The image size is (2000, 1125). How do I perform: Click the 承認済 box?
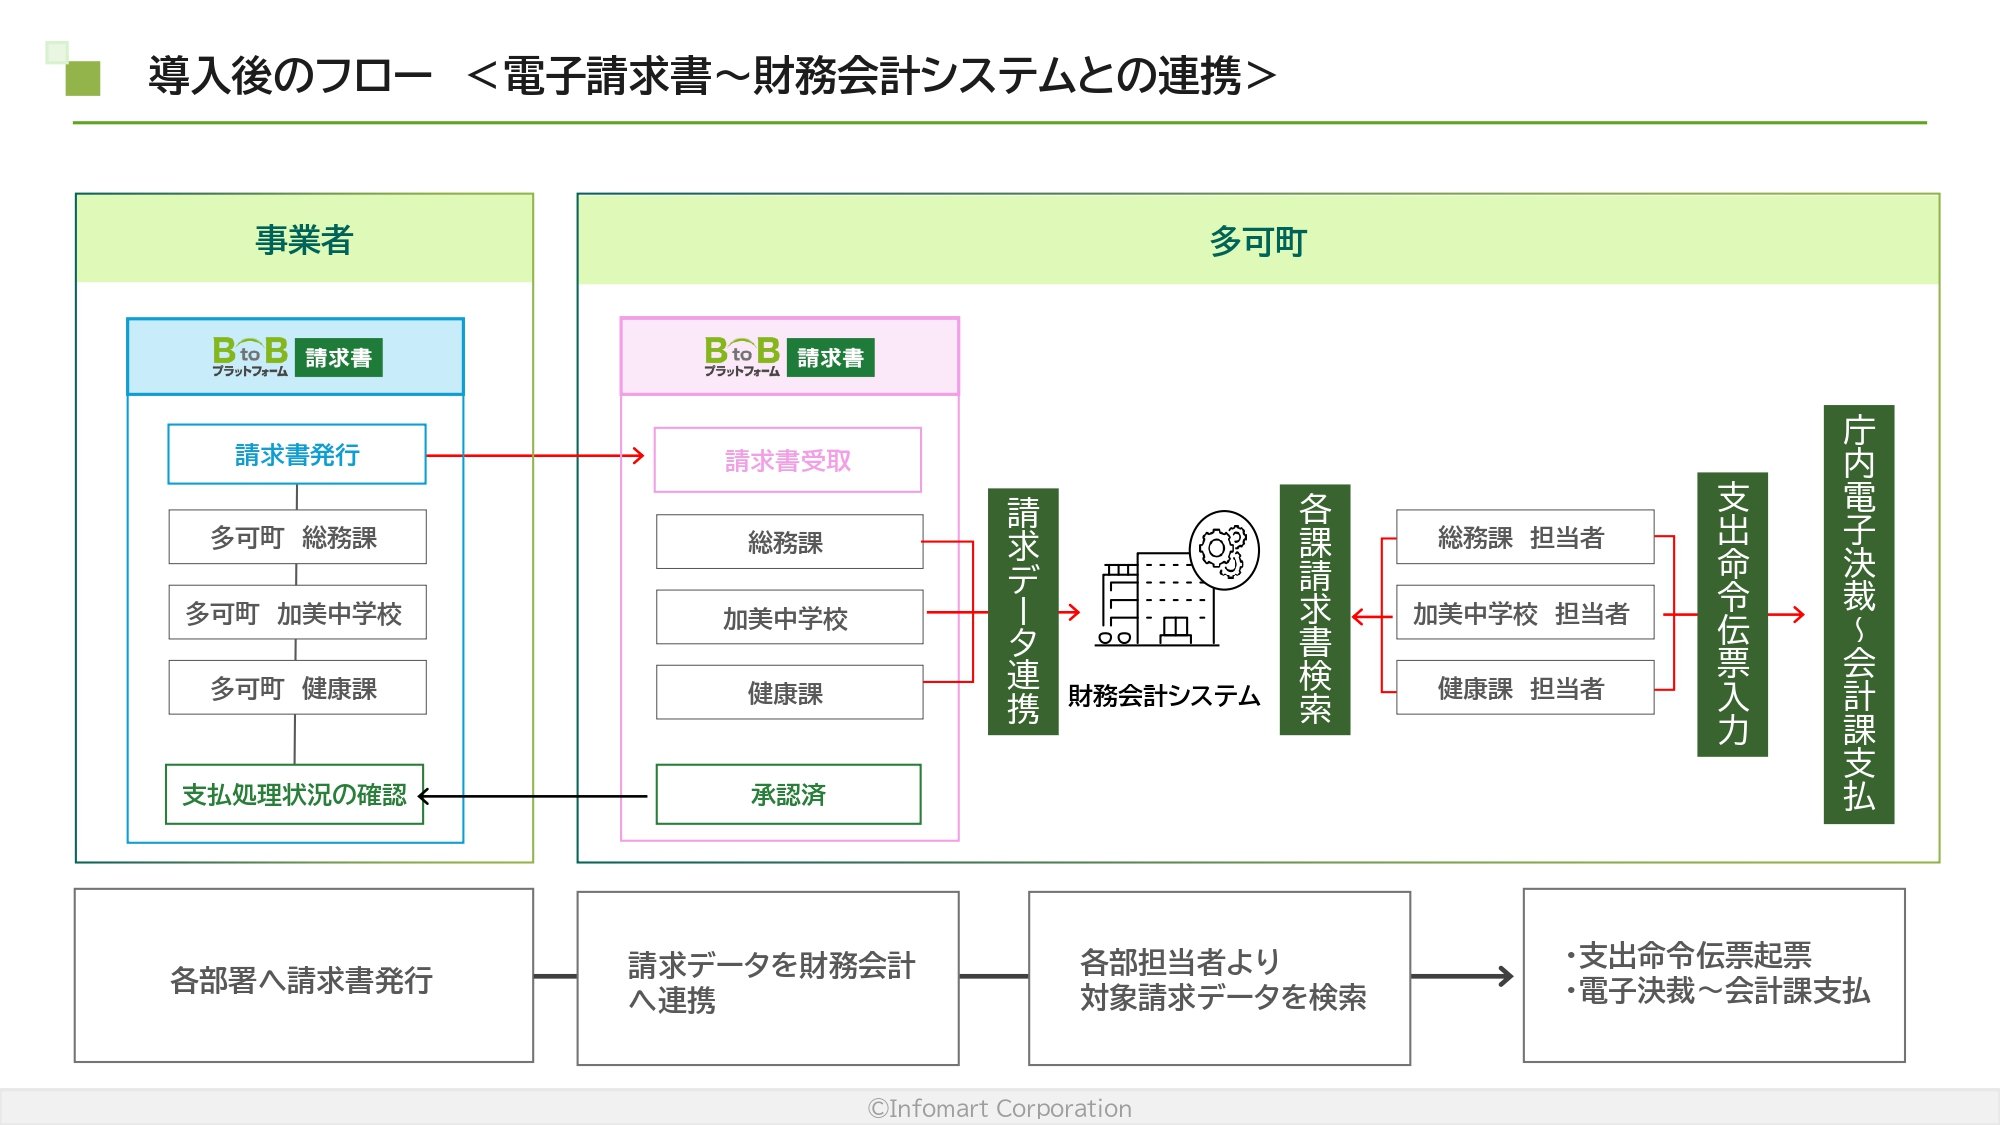click(x=788, y=794)
